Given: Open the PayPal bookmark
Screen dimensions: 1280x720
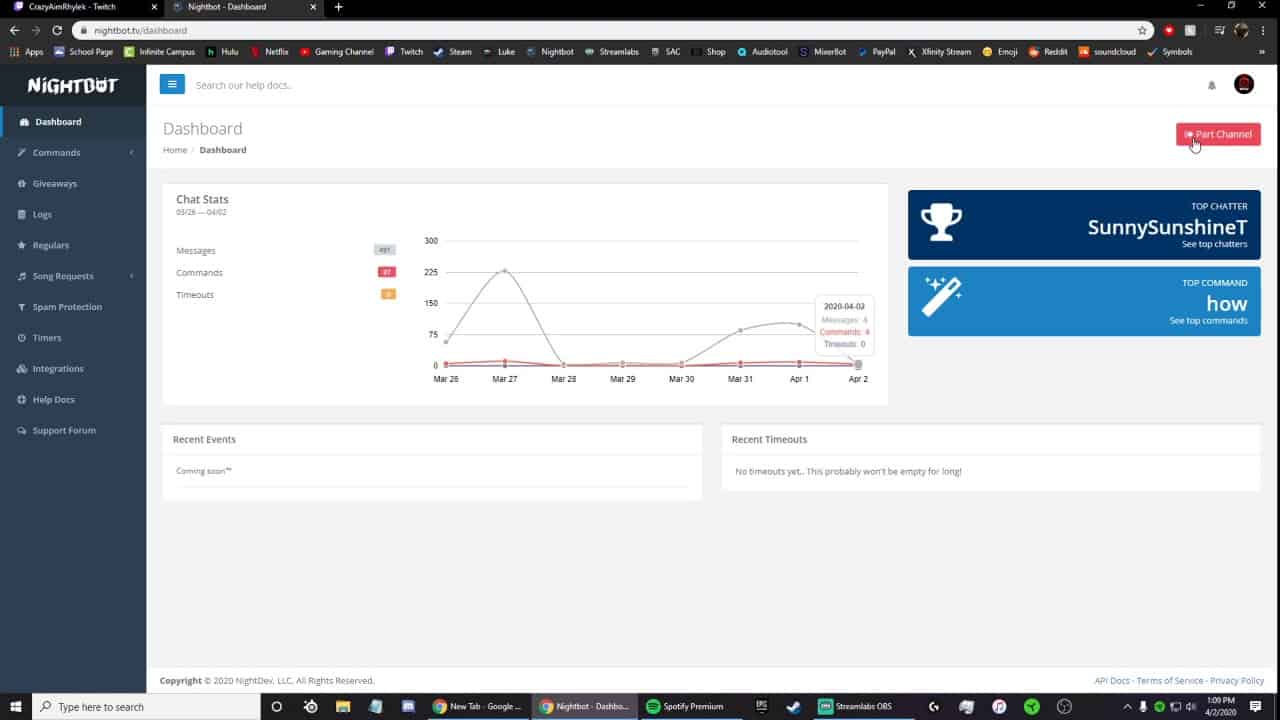Looking at the screenshot, I should click(877, 52).
